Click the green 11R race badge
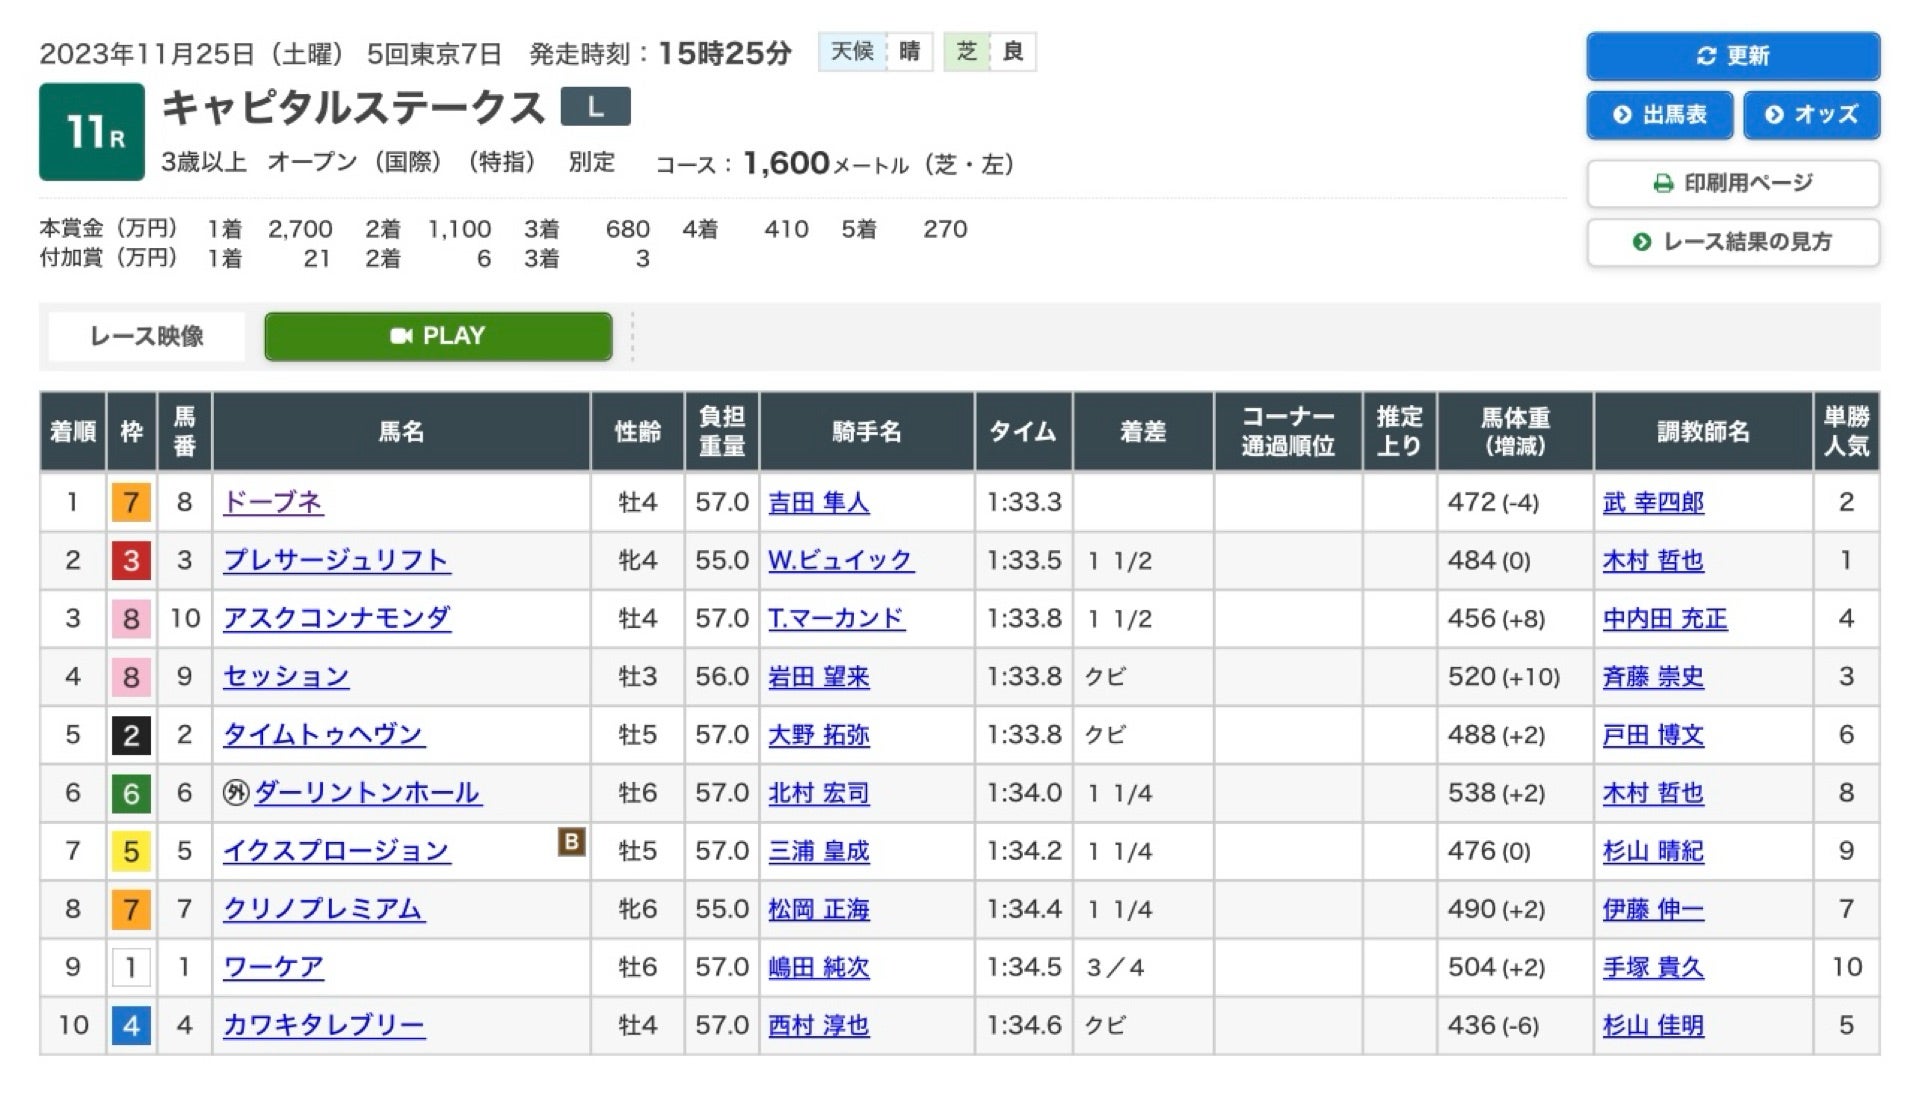The height and width of the screenshot is (1101, 1920). tap(92, 132)
